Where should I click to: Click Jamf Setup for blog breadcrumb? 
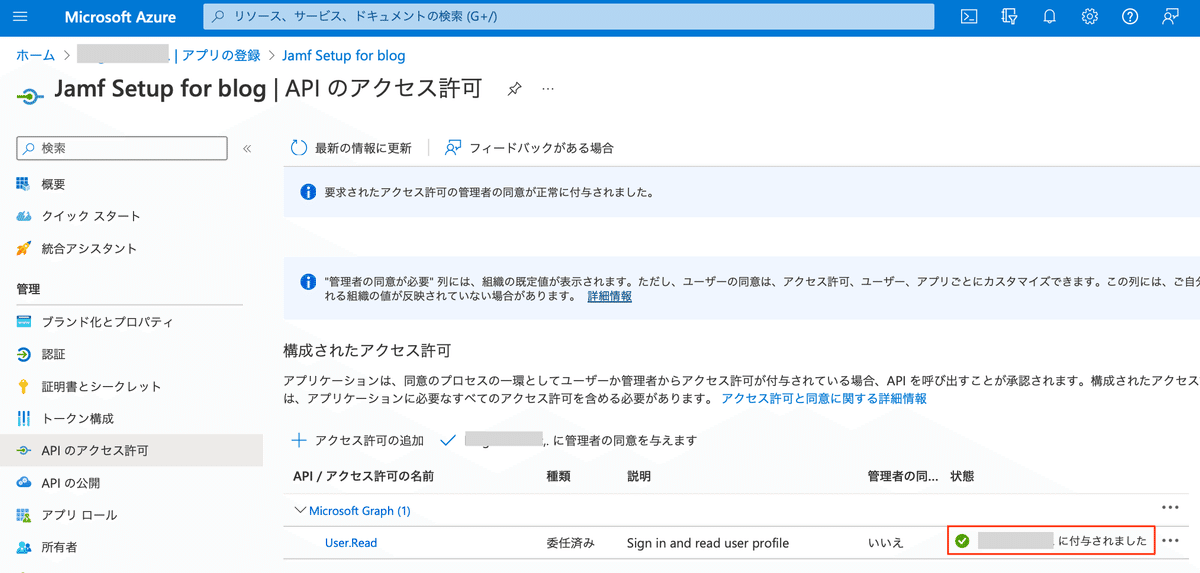(344, 55)
